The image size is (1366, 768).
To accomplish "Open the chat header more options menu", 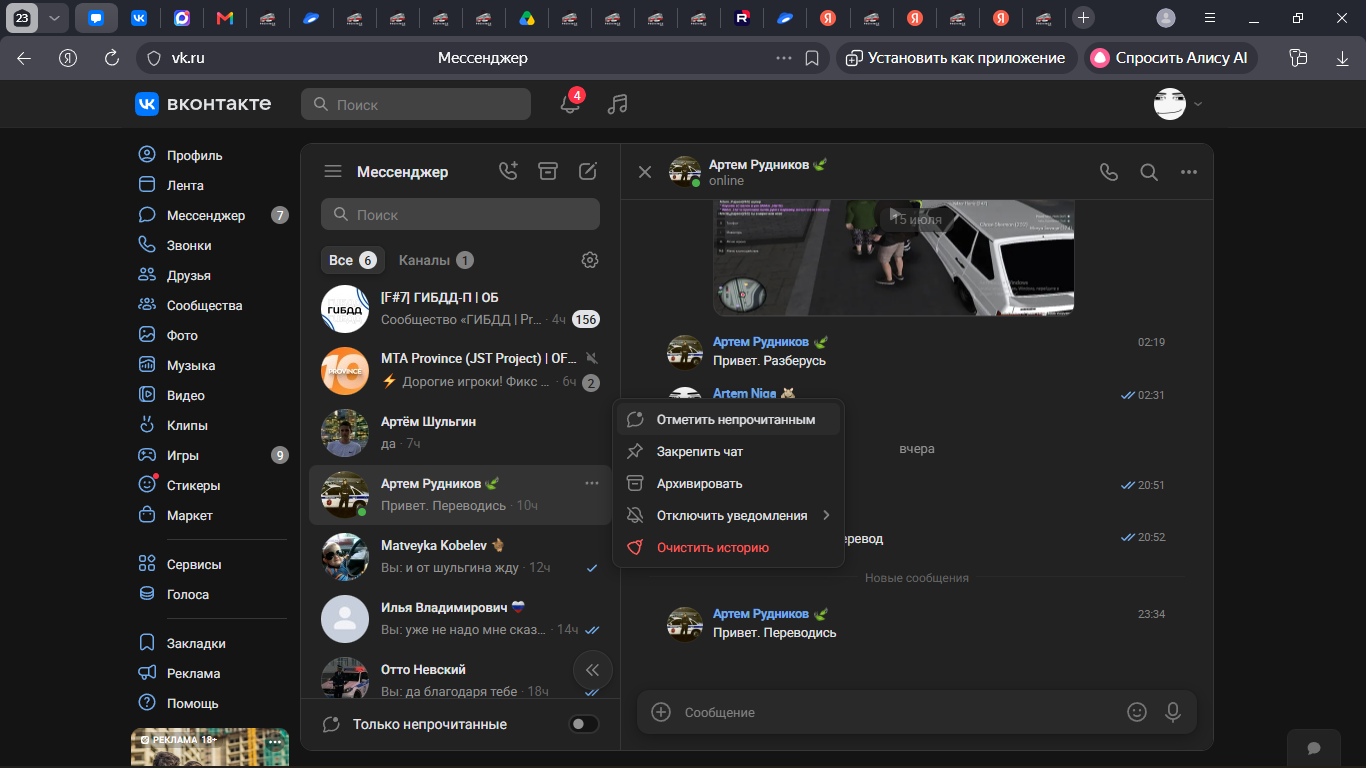I will [x=1189, y=172].
